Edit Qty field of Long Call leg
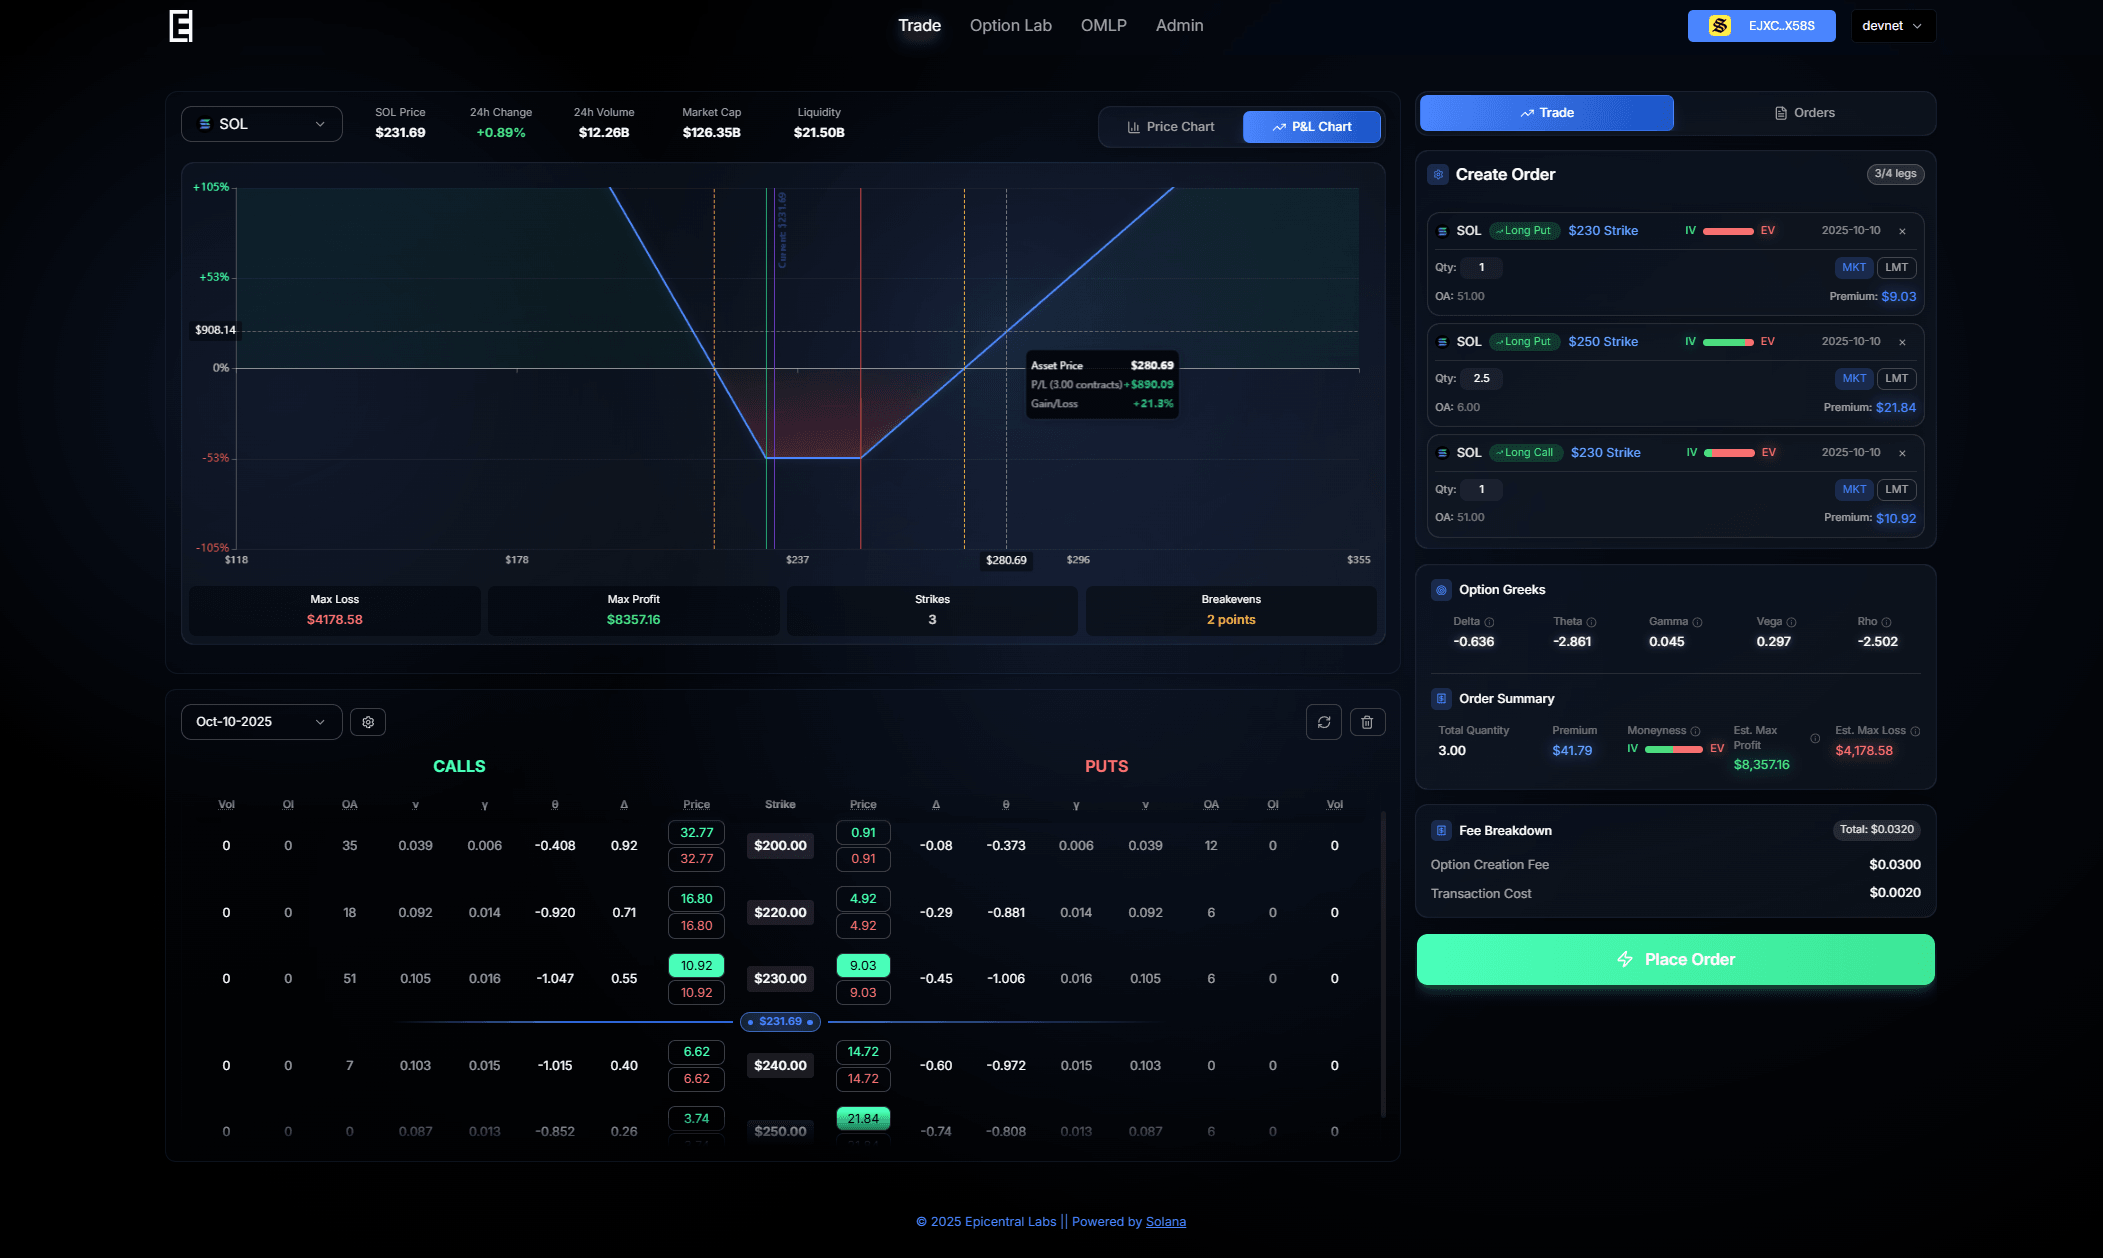Viewport: 2103px width, 1258px height. tap(1481, 489)
